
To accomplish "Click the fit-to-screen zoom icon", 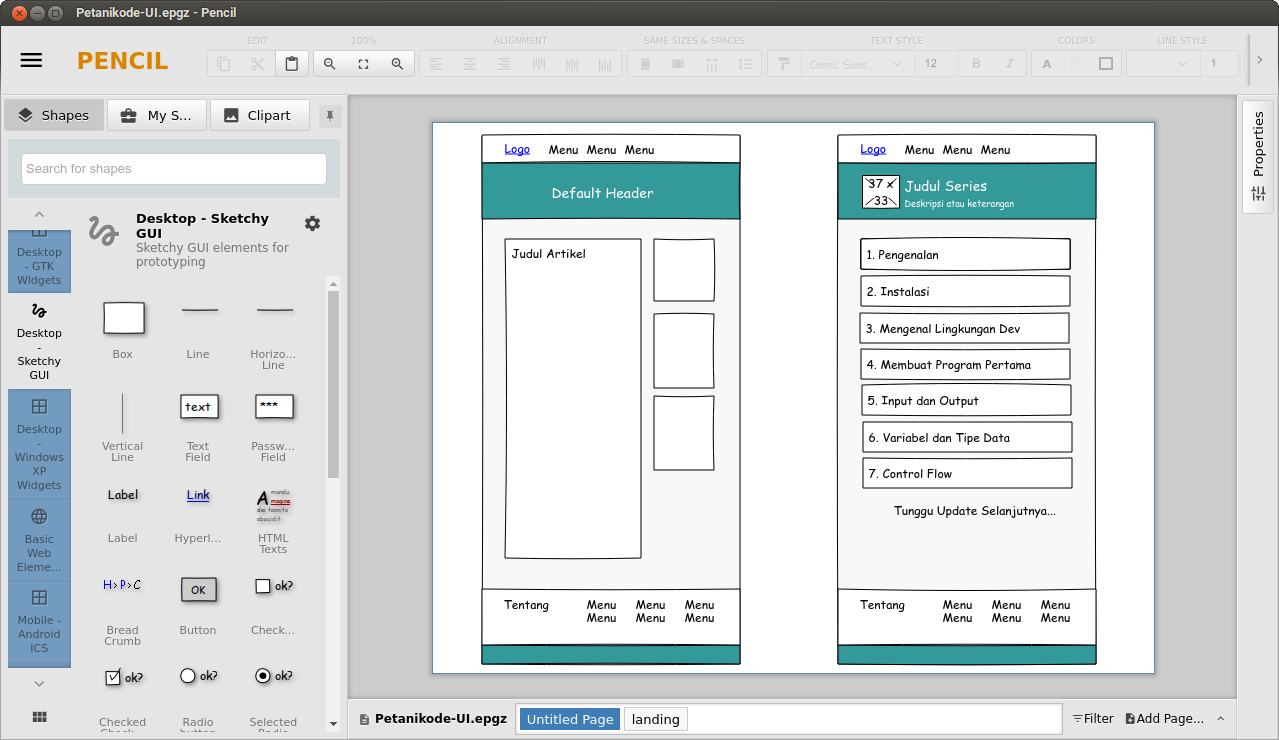I will point(363,64).
